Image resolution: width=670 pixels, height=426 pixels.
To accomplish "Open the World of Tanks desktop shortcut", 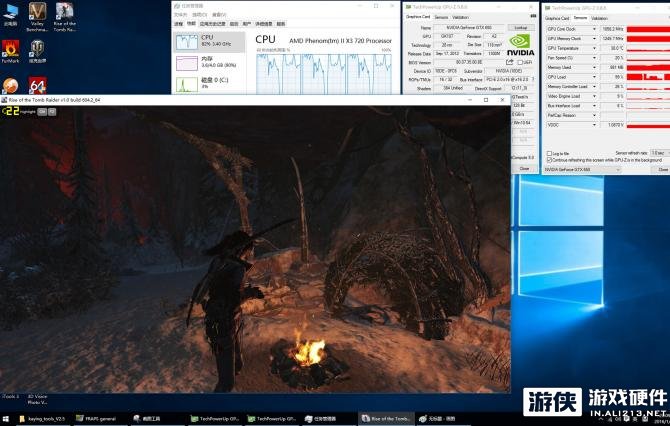I will (x=37, y=51).
